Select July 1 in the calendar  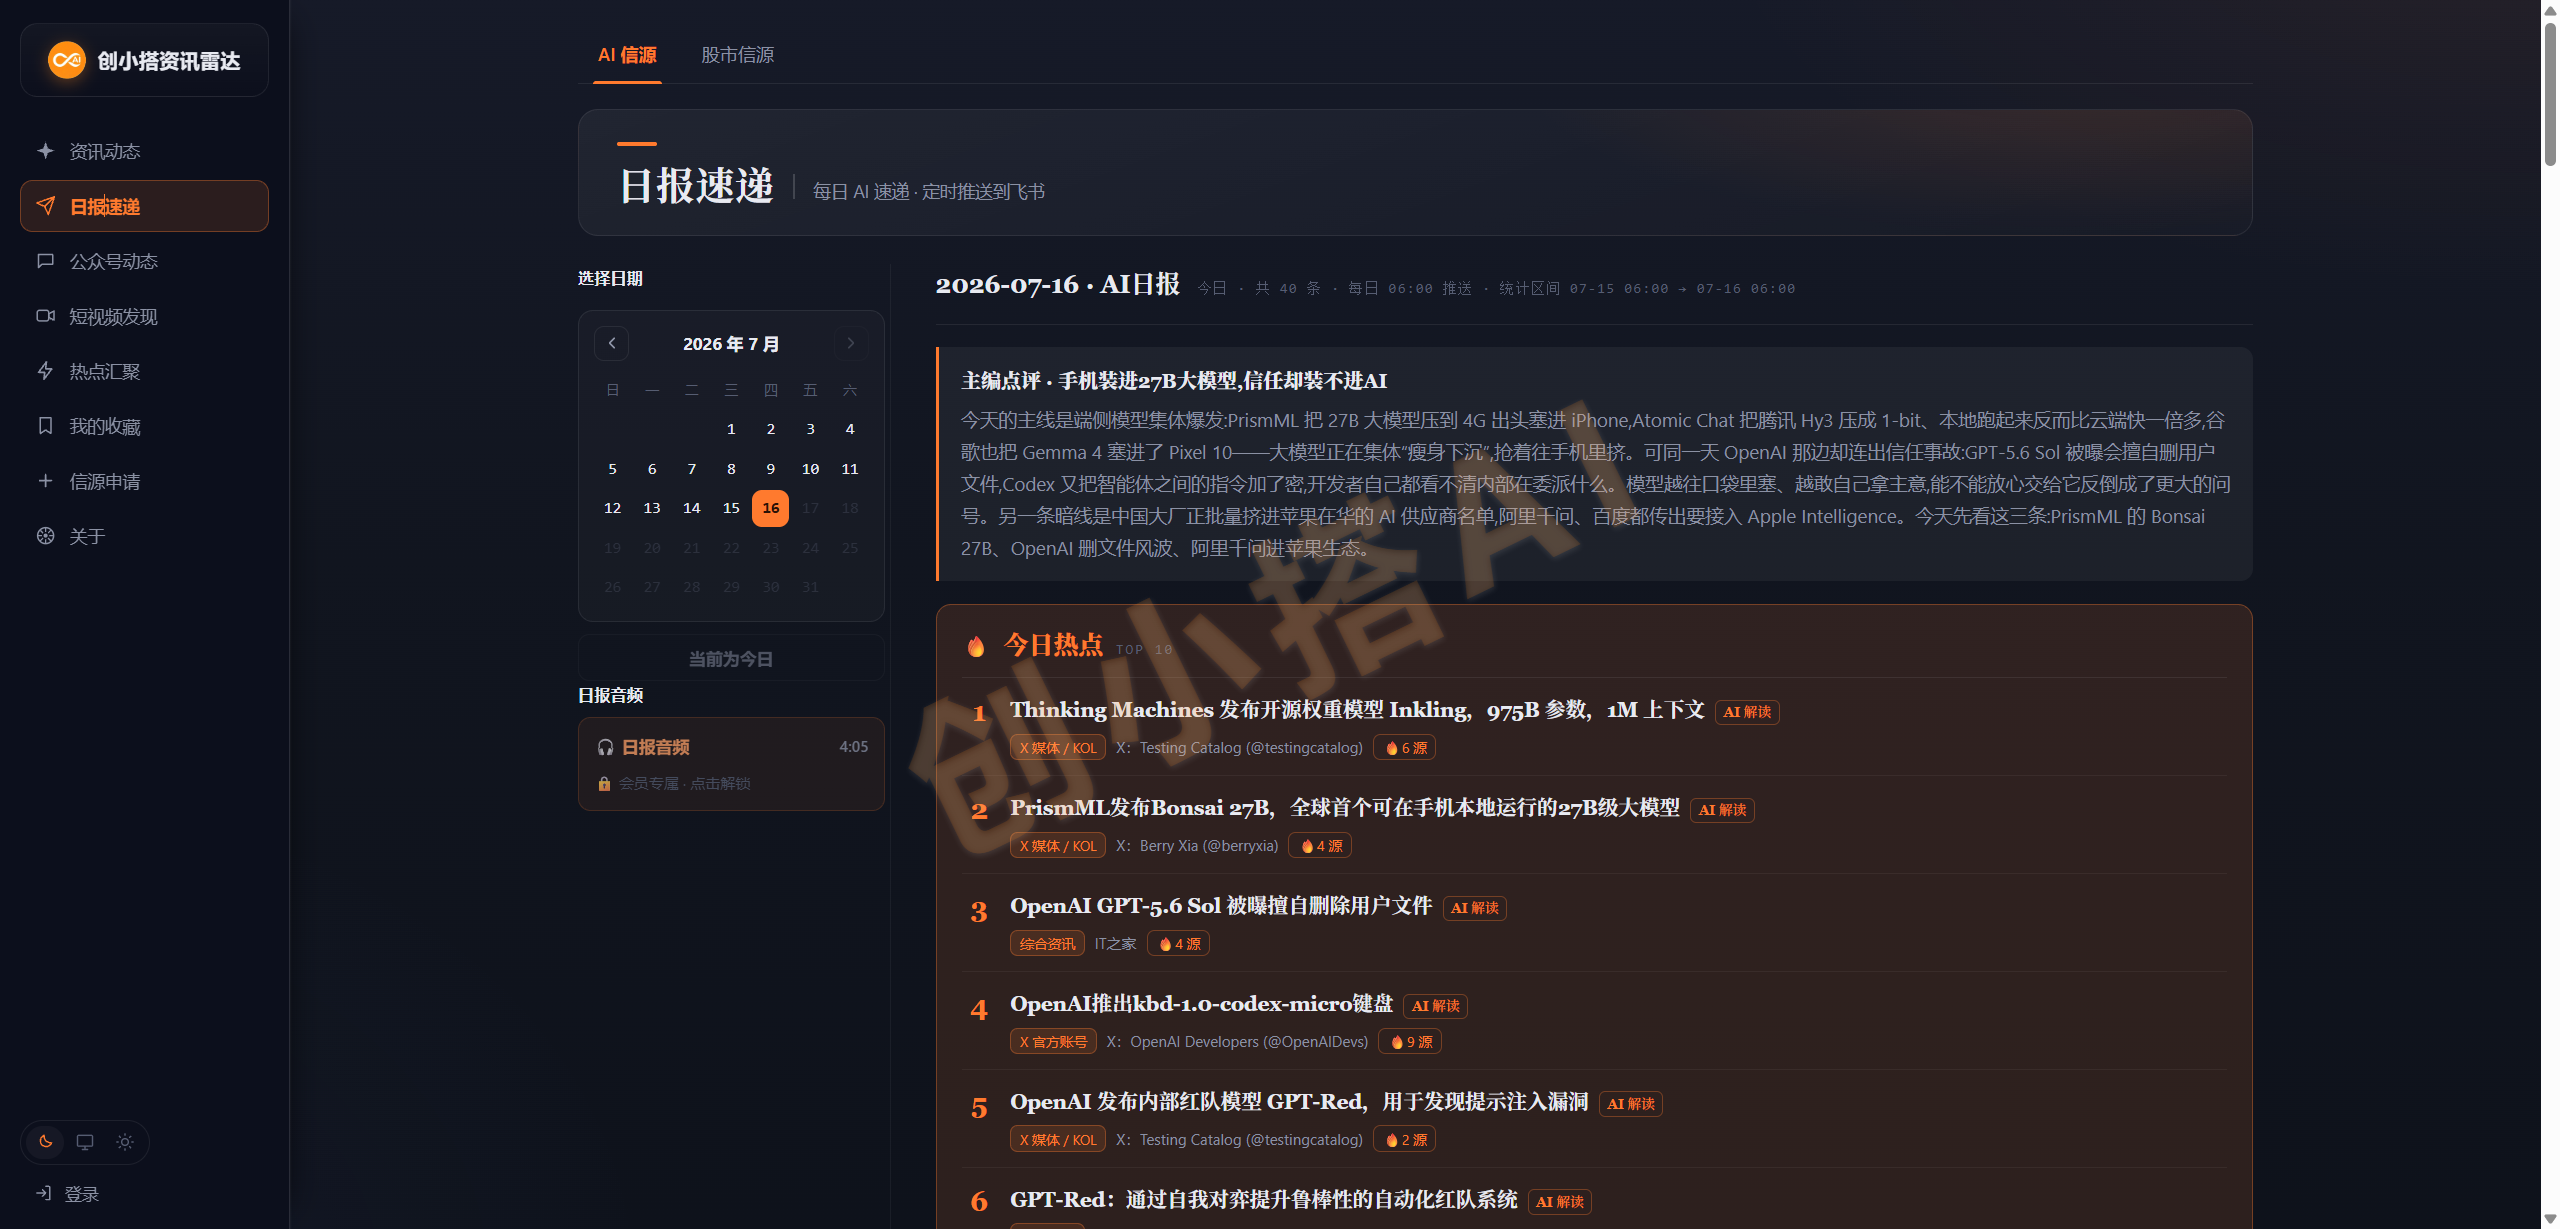tap(731, 429)
